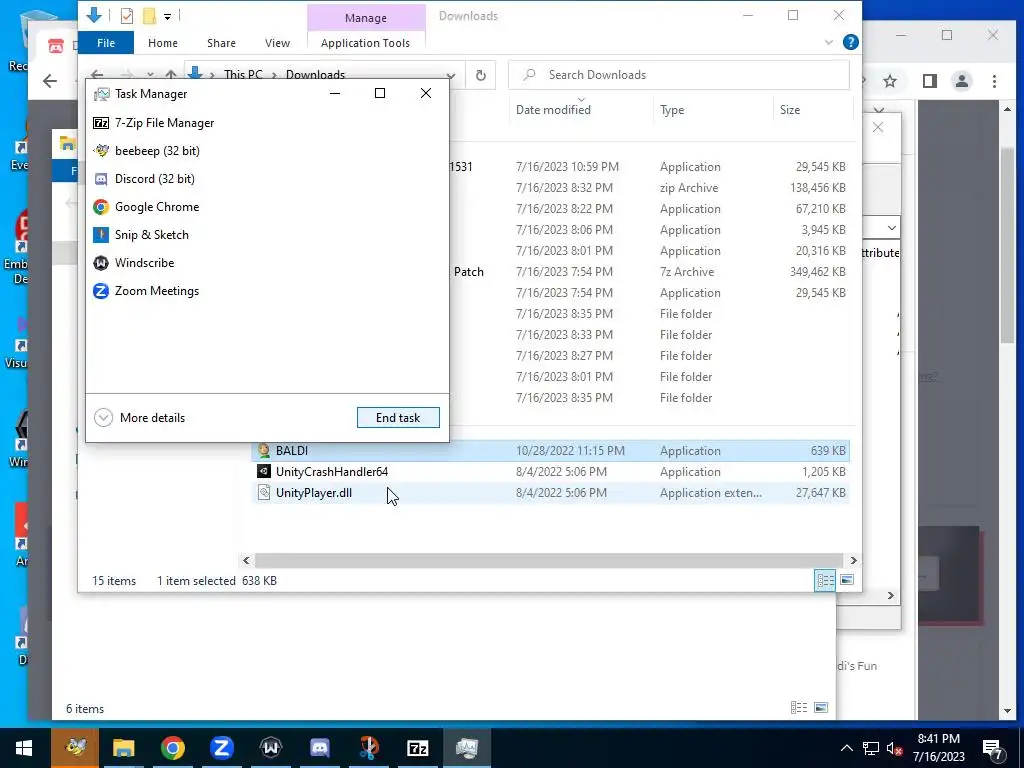Click the Manage contextual tab

366,18
